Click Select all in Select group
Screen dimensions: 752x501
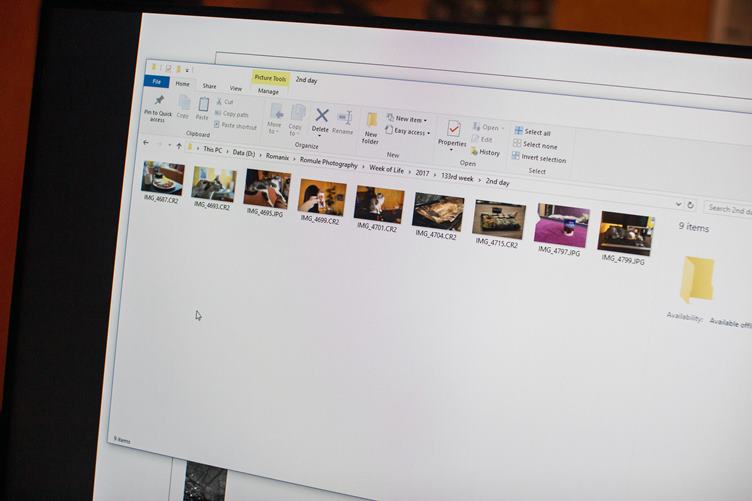532,132
